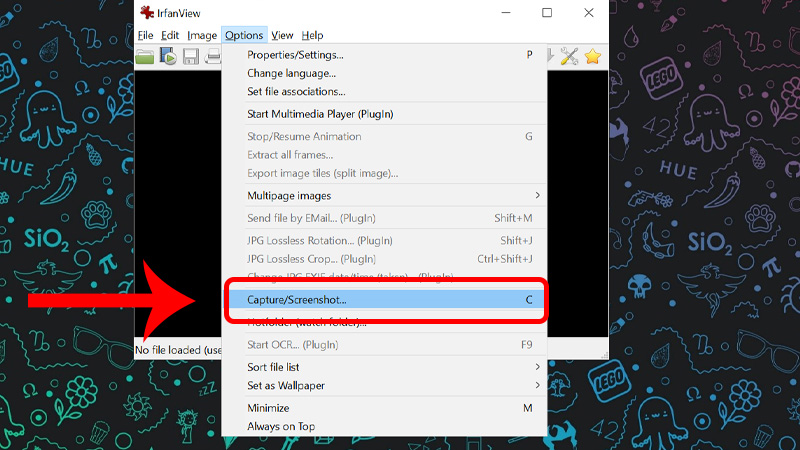Screen dimensions: 800x450
Task: Select Capture/Screenshot... menu item
Action: (x=384, y=299)
